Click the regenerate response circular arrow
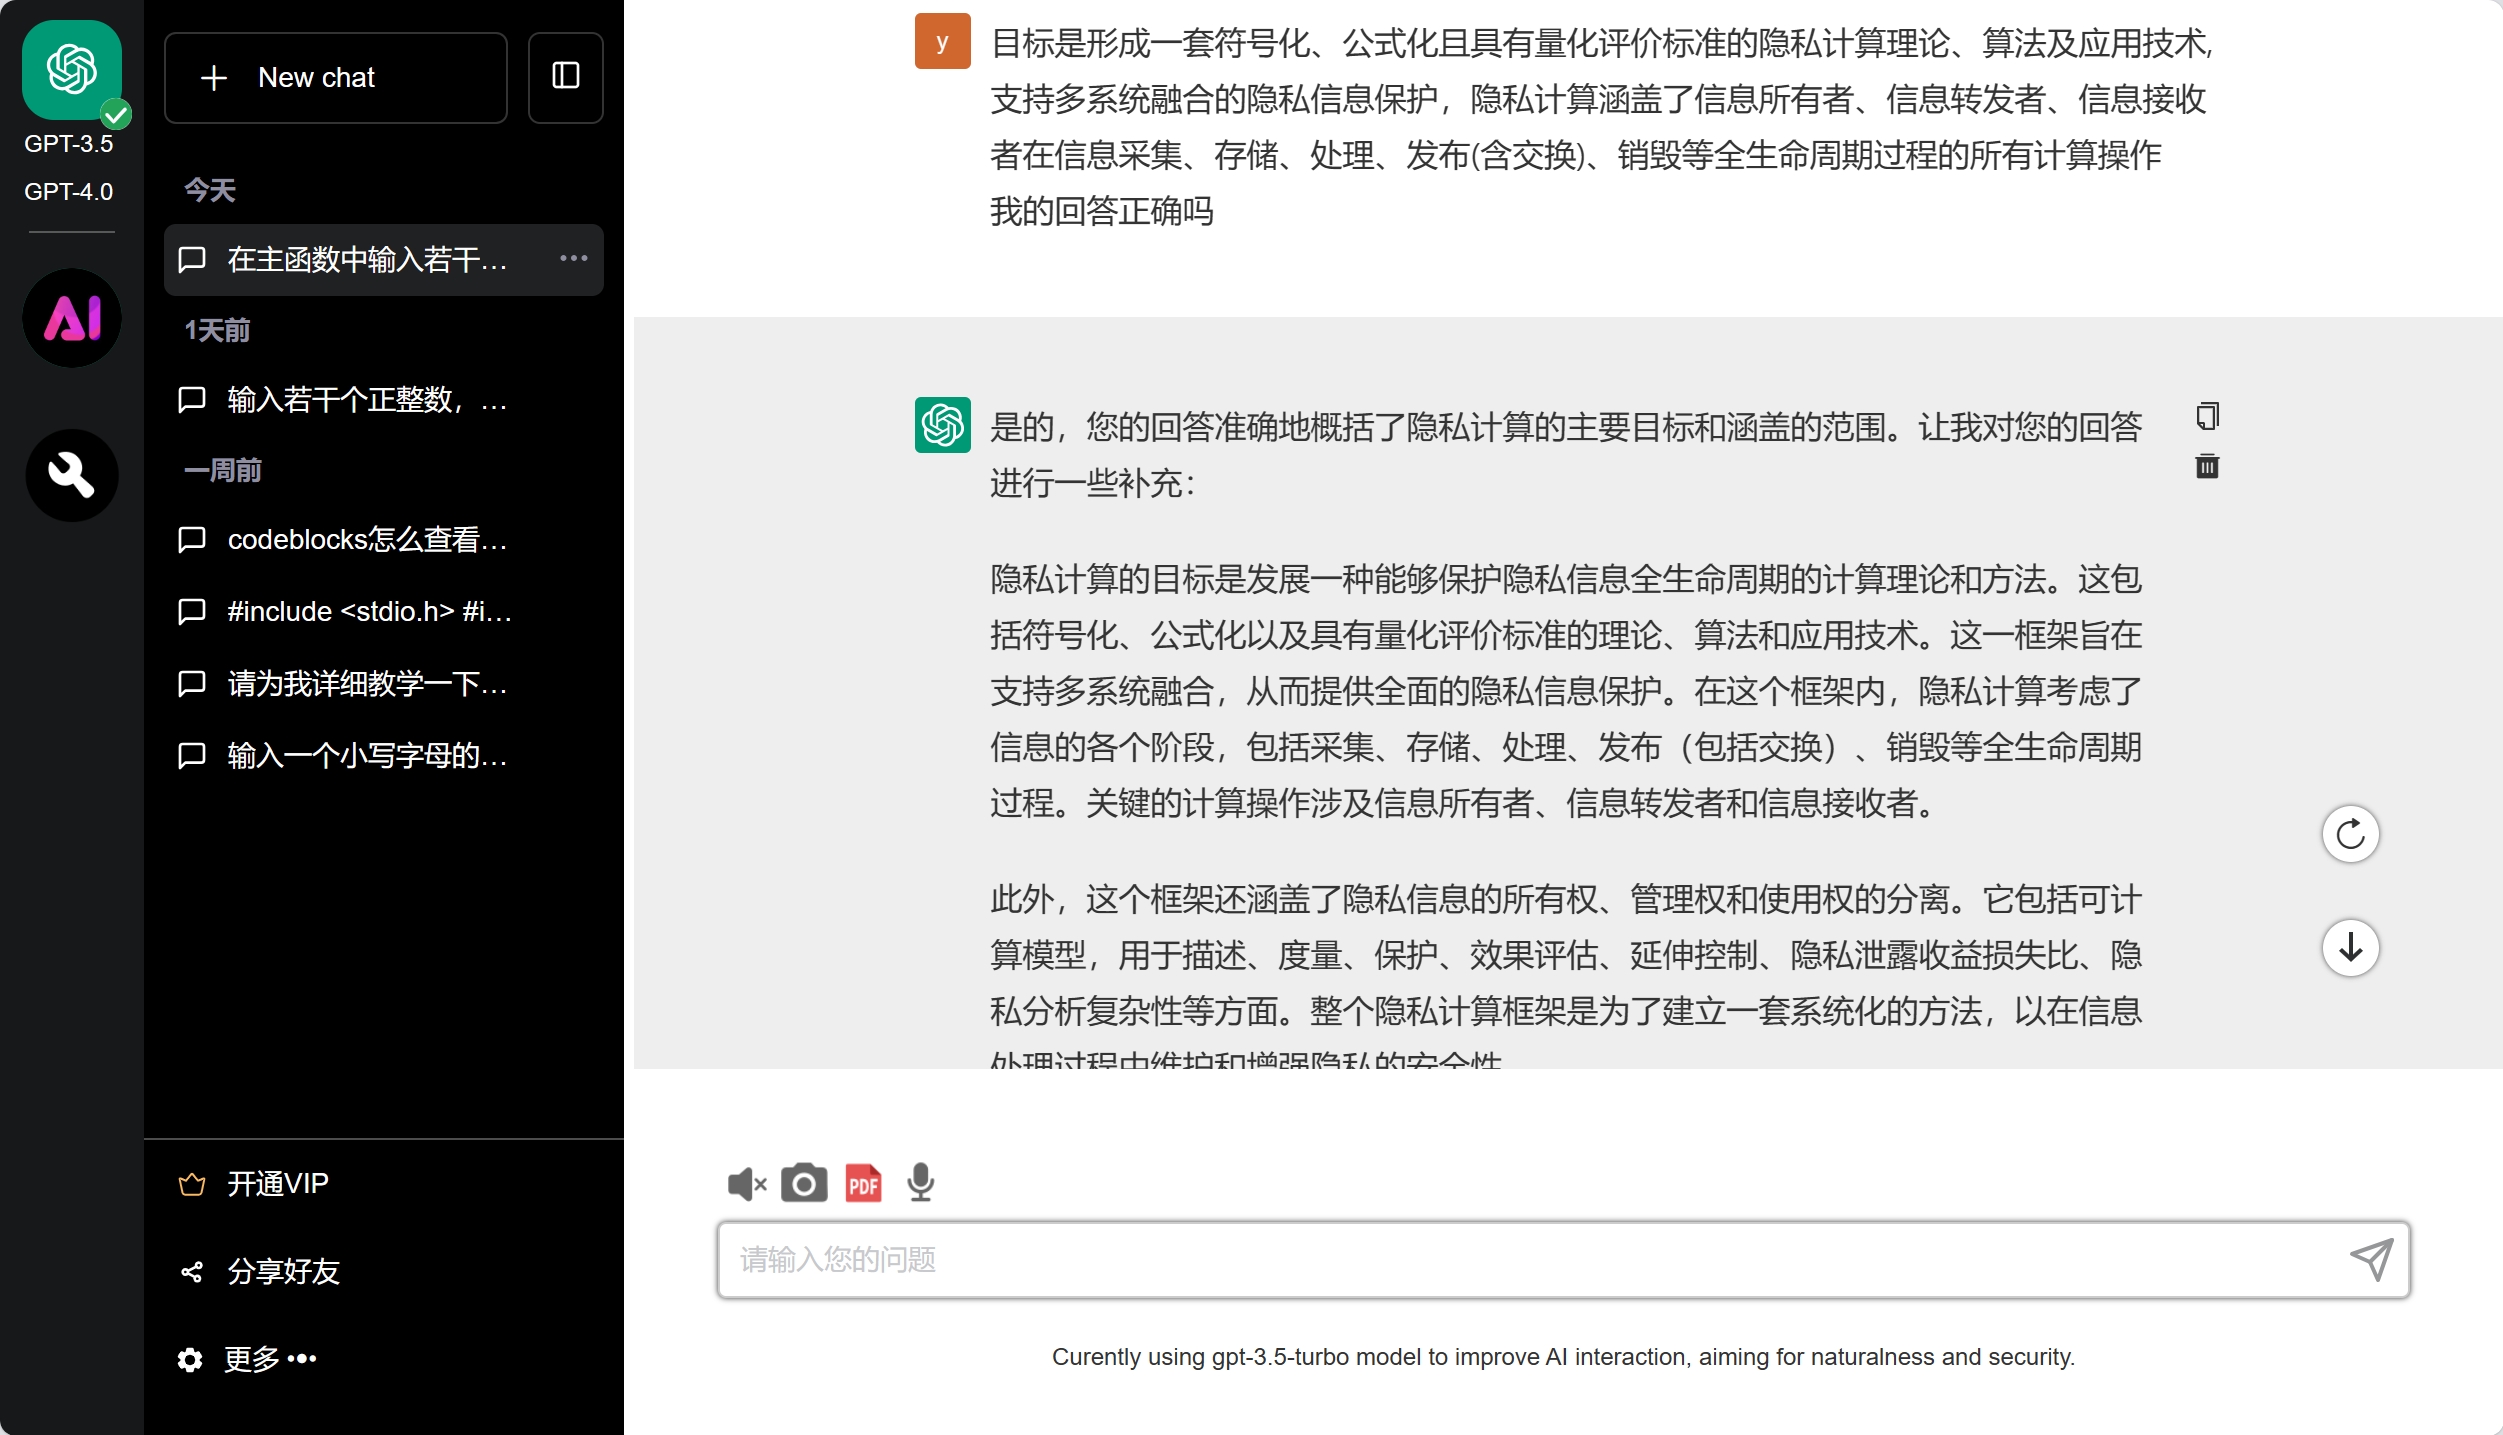 click(x=2350, y=834)
